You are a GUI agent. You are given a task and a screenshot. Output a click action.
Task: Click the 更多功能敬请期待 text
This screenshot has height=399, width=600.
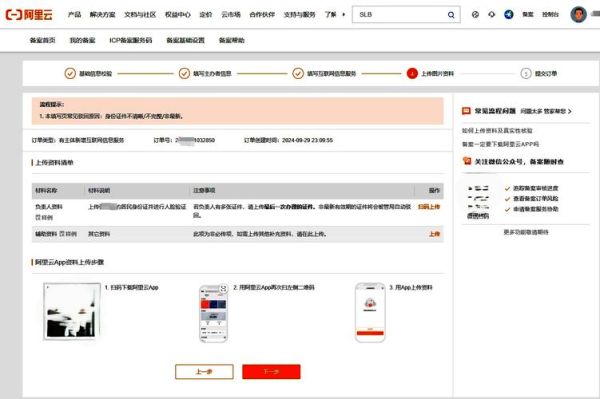point(526,232)
